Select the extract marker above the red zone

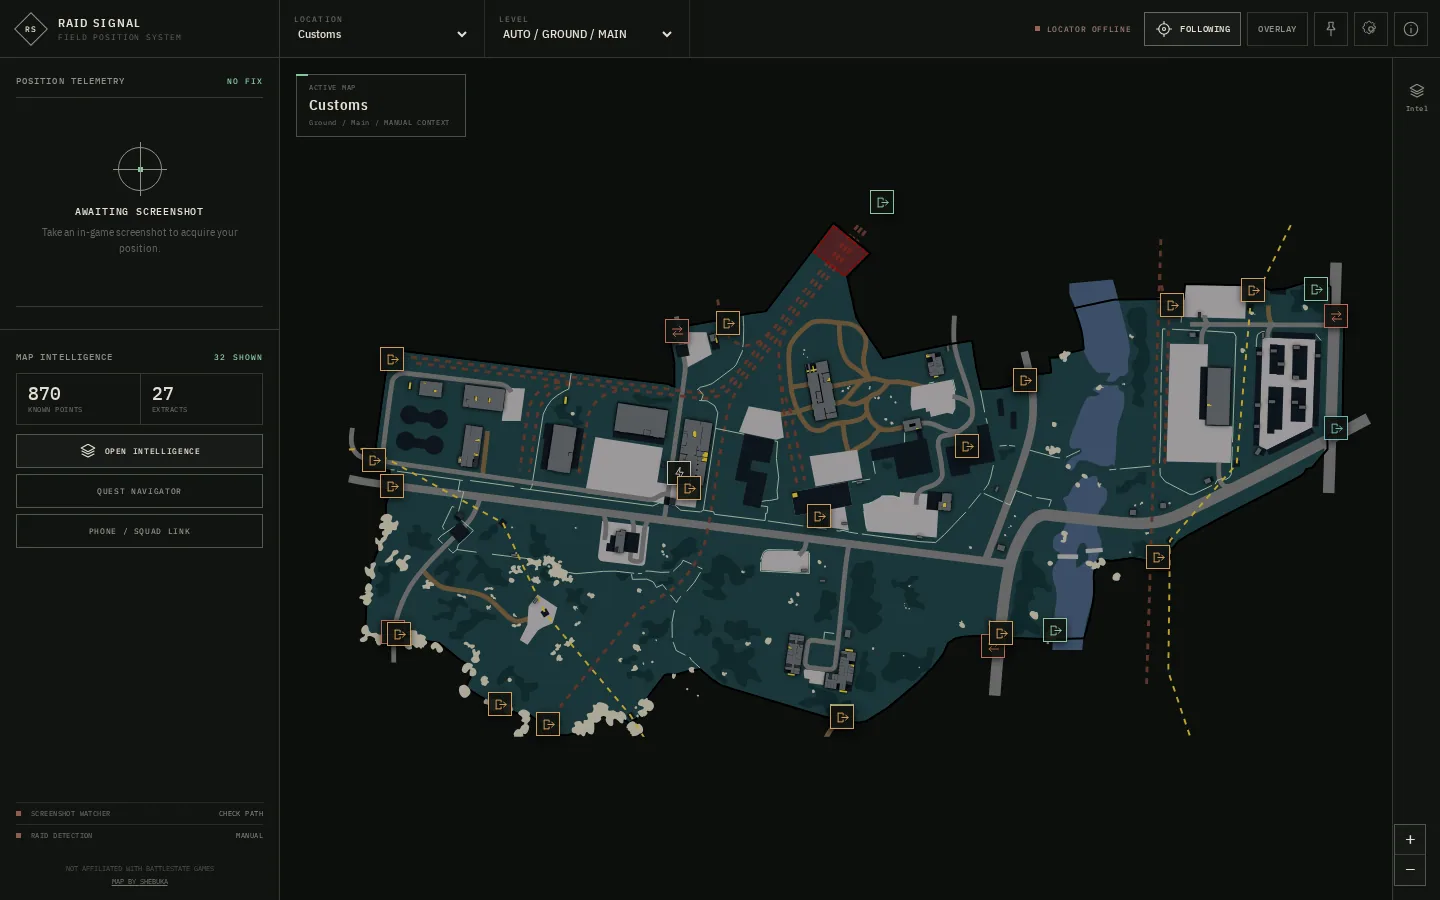[882, 202]
